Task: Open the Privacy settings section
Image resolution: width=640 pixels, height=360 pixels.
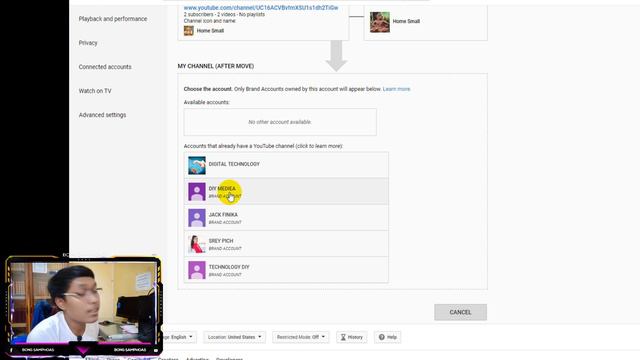Action: coord(88,43)
